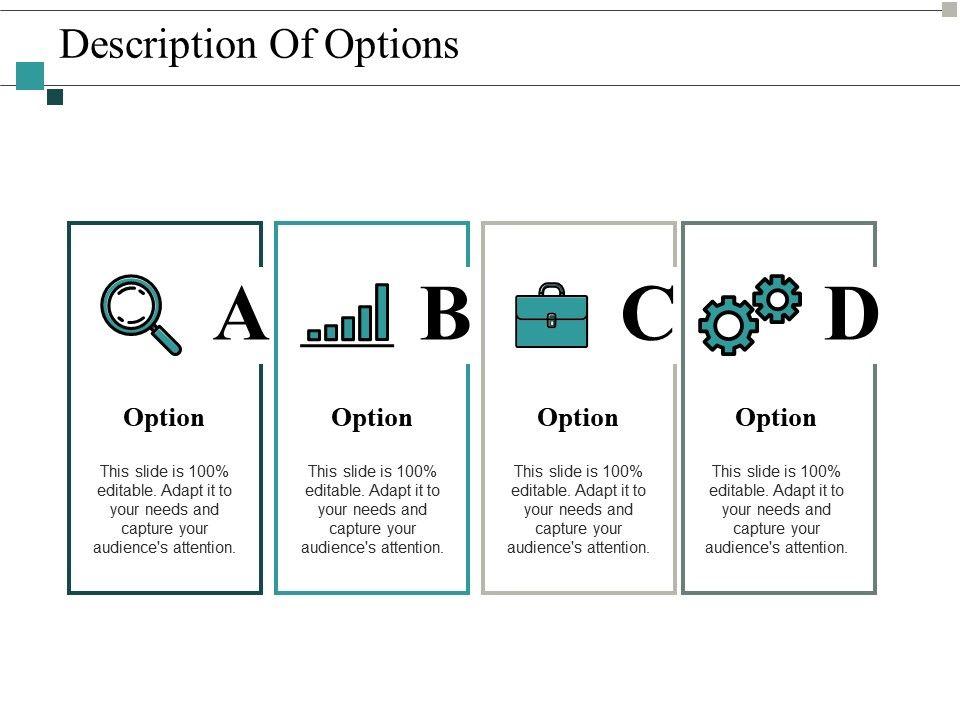This screenshot has width=960, height=720.
Task: Select the description paragraph in box C
Action: point(578,509)
